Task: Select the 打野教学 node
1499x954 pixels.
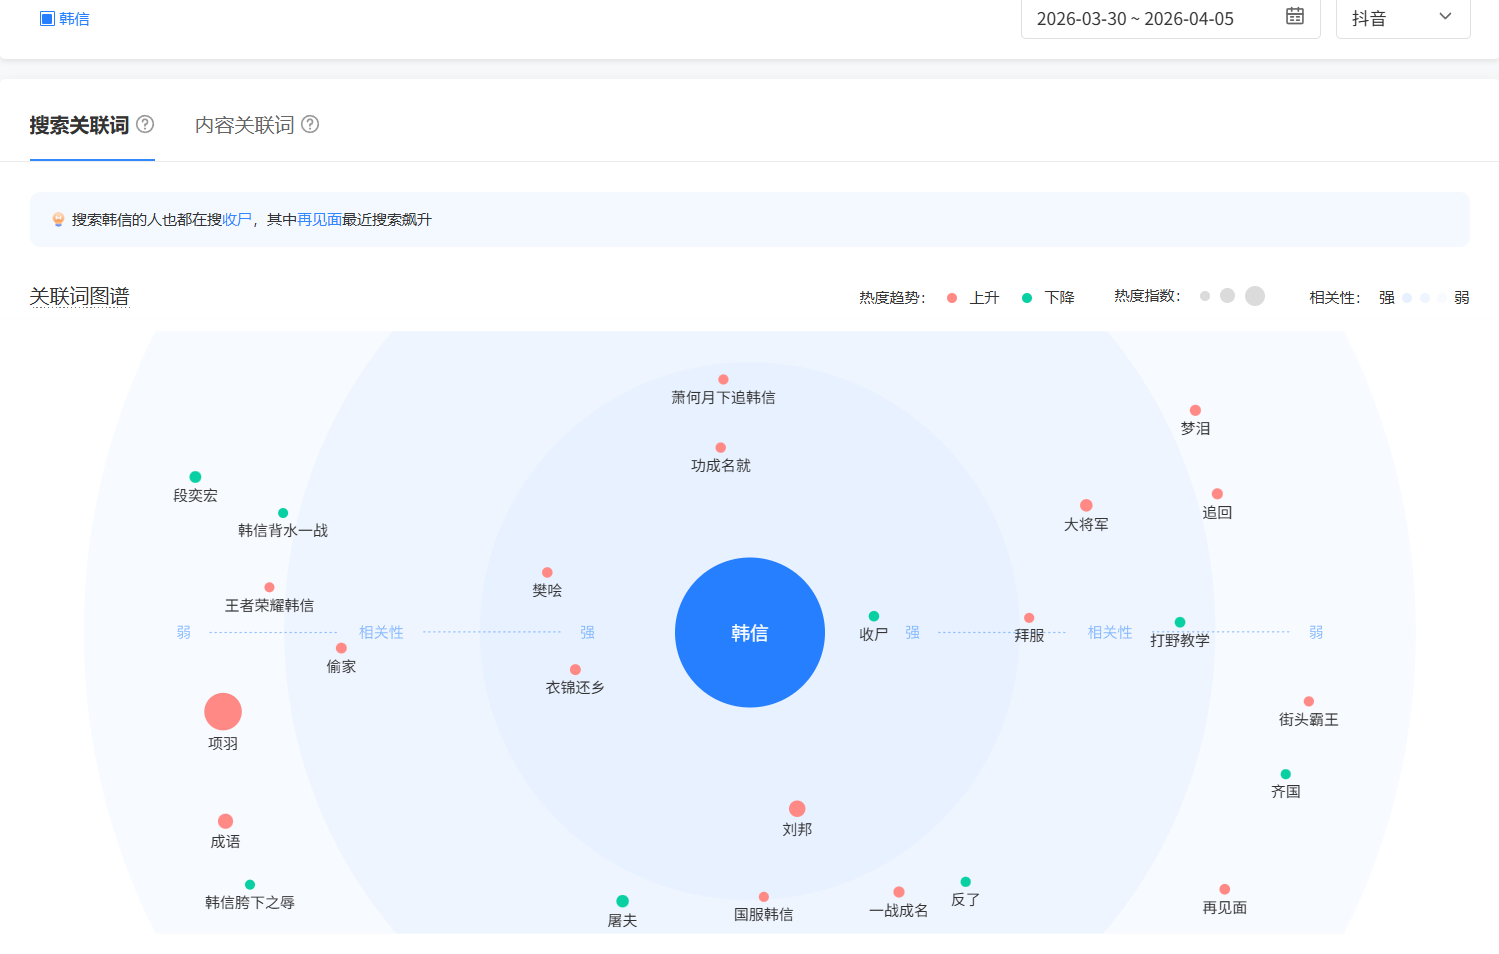Action: coord(1180,622)
